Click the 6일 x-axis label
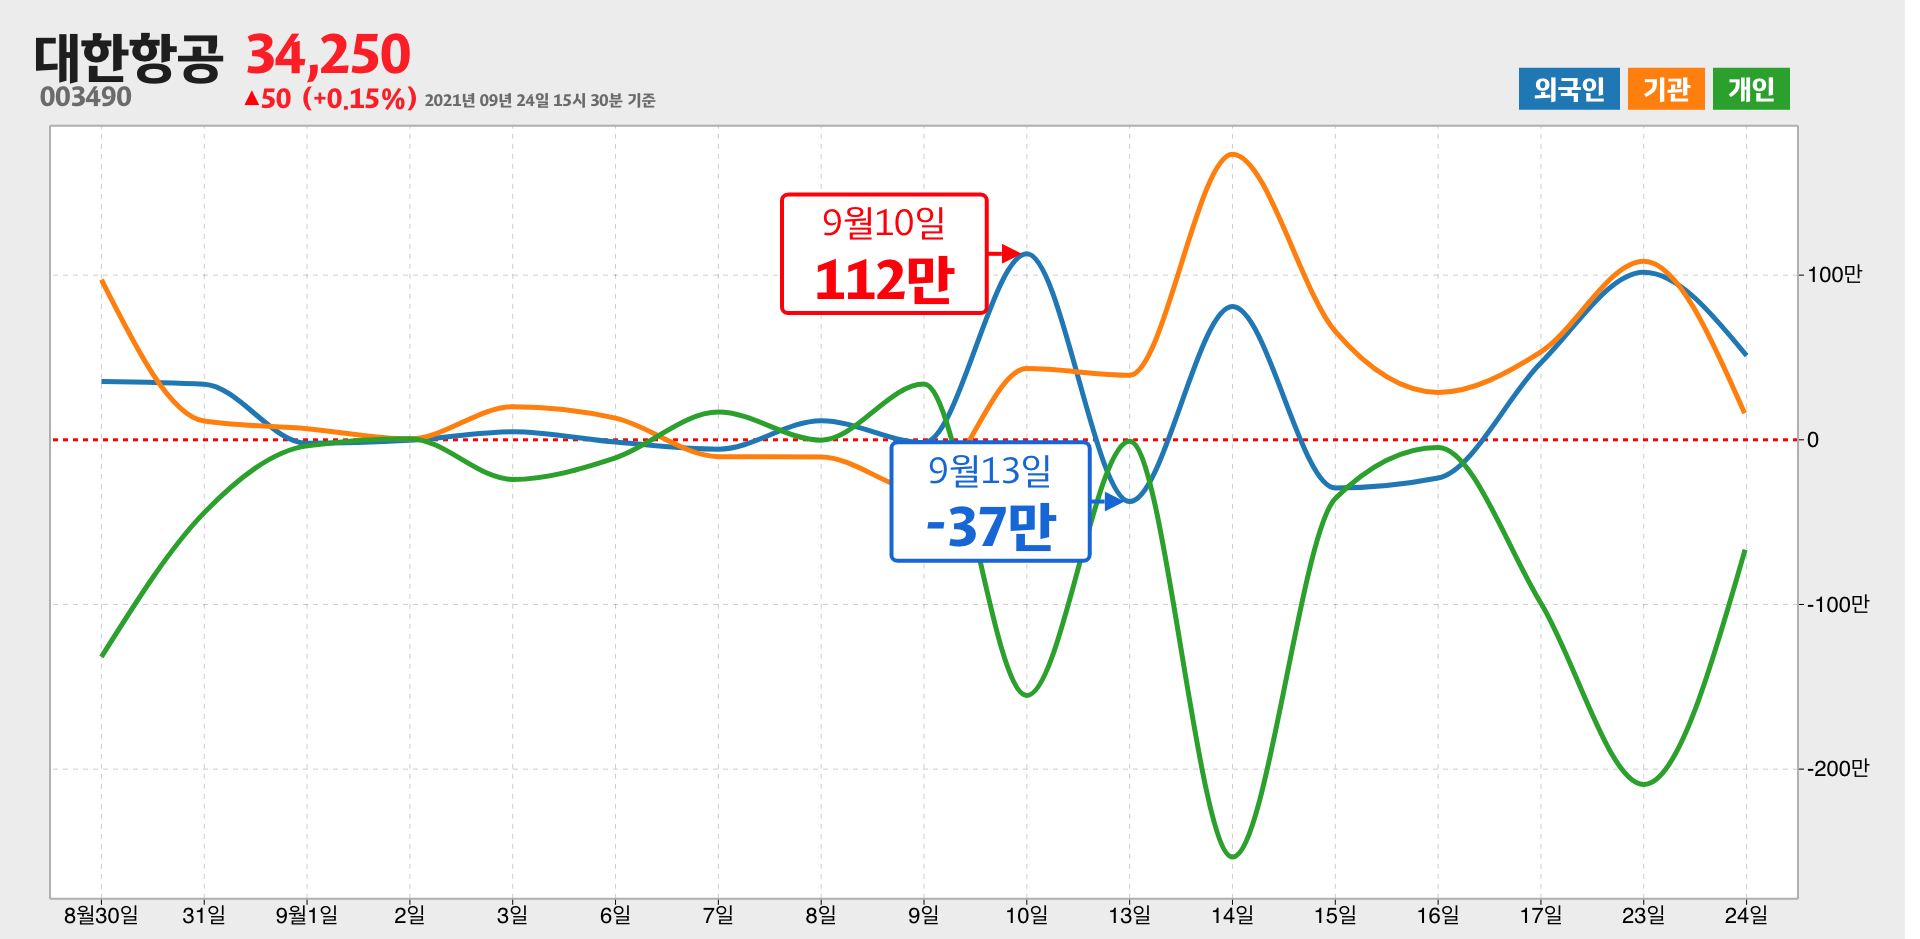The width and height of the screenshot is (1920, 939). pos(615,915)
